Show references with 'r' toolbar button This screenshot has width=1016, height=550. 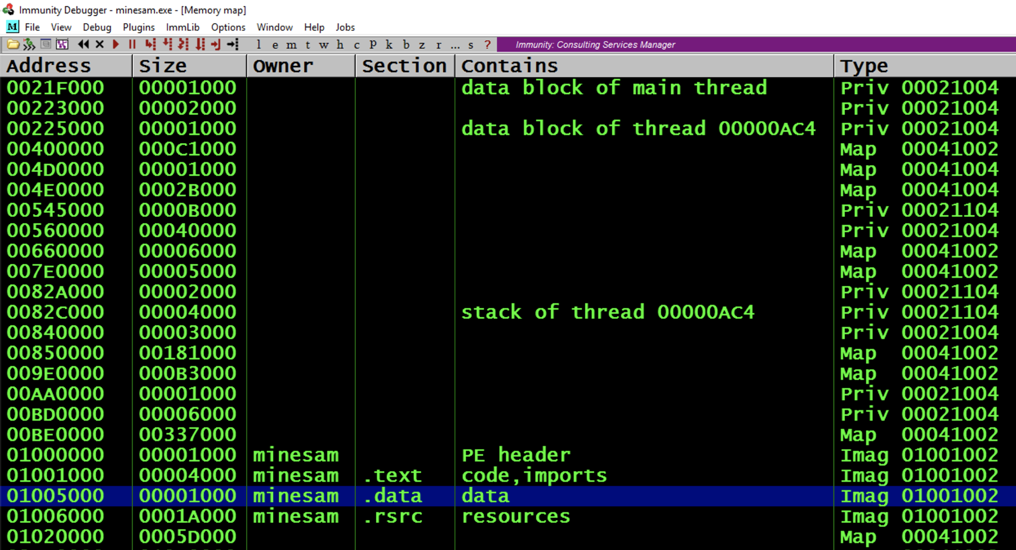point(439,45)
